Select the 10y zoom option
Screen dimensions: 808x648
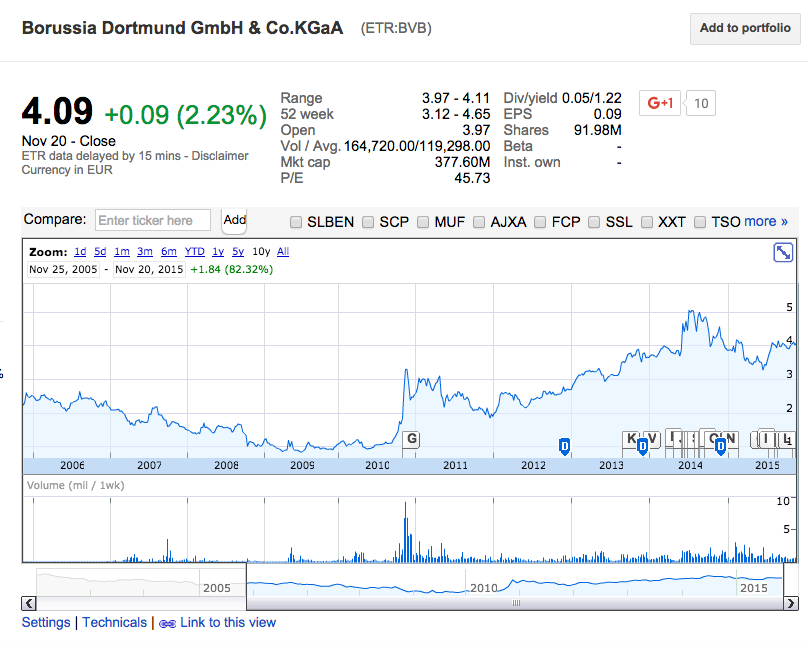261,252
